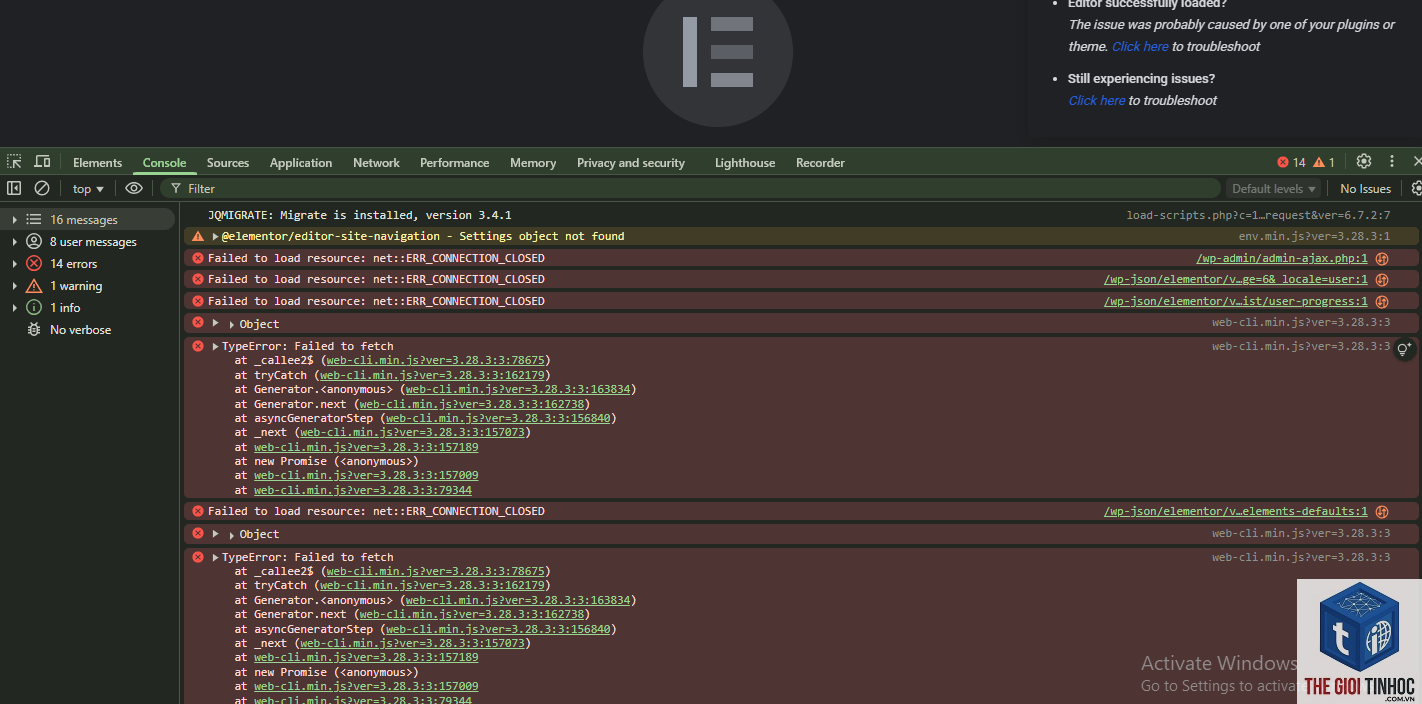This screenshot has height=704, width=1422.
Task: Click the eye icon for live expression
Action: (134, 188)
